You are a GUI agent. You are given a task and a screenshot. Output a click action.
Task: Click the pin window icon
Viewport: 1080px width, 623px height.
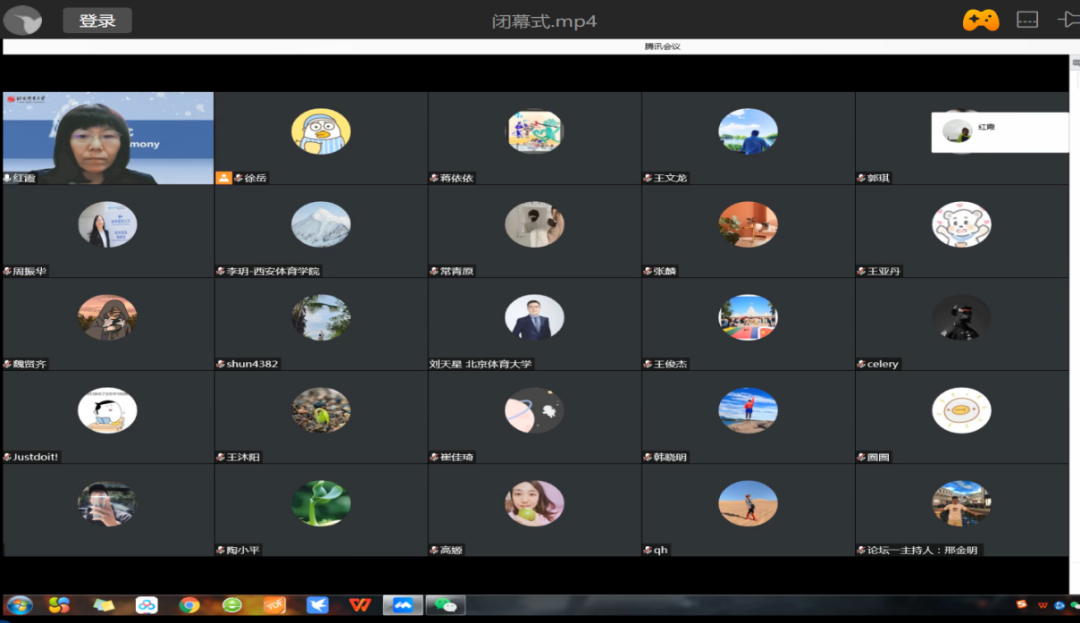[x=1067, y=20]
